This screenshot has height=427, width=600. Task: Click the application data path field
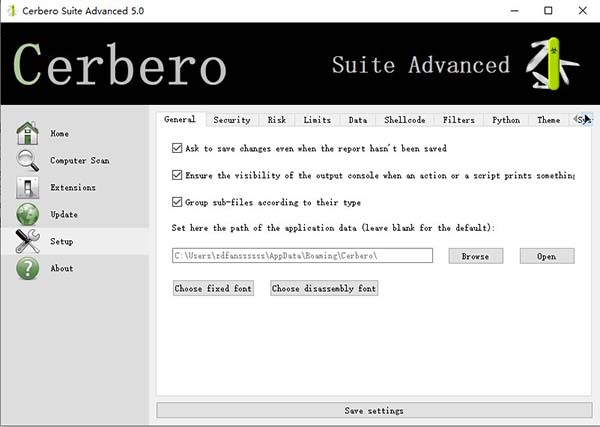[302, 256]
